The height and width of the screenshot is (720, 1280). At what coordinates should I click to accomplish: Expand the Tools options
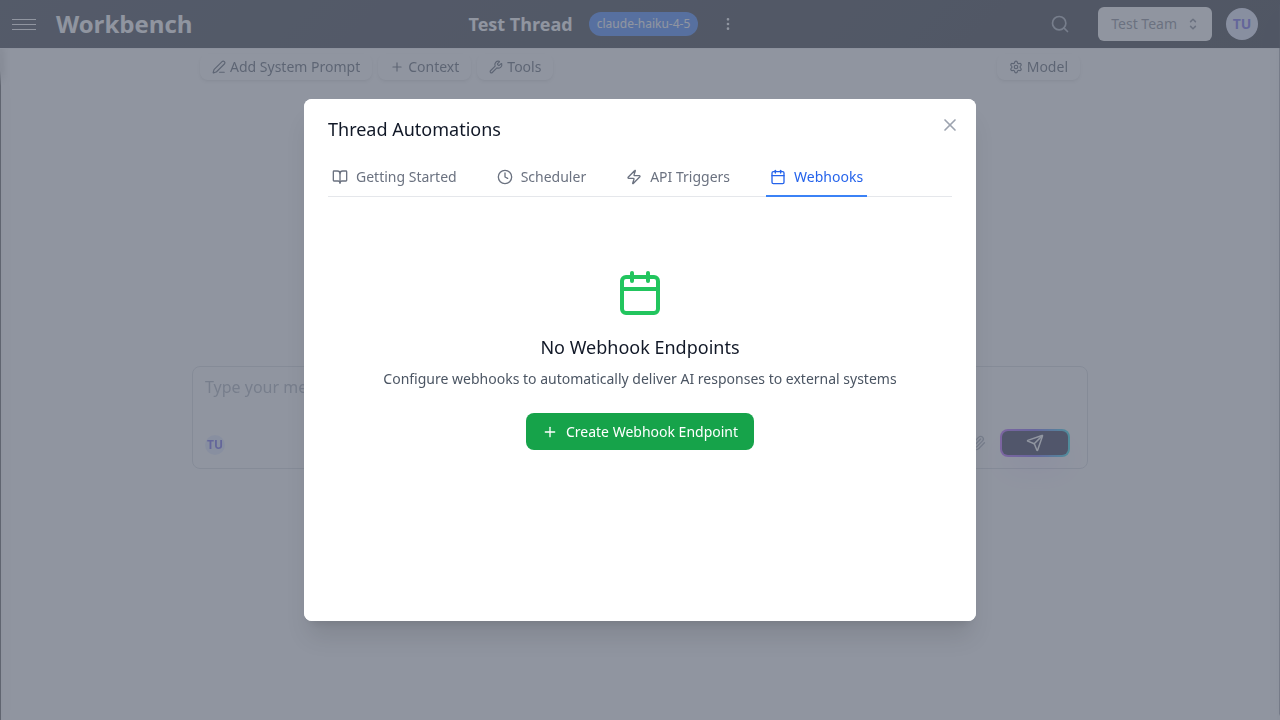point(515,67)
